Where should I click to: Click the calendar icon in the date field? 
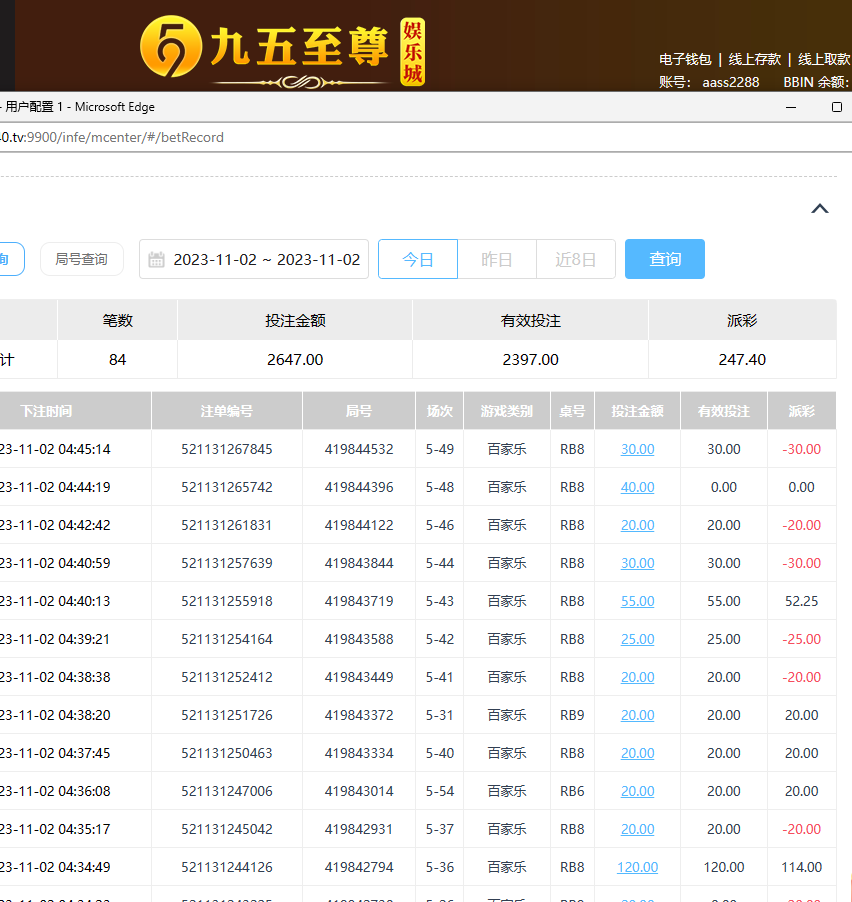[x=156, y=260]
